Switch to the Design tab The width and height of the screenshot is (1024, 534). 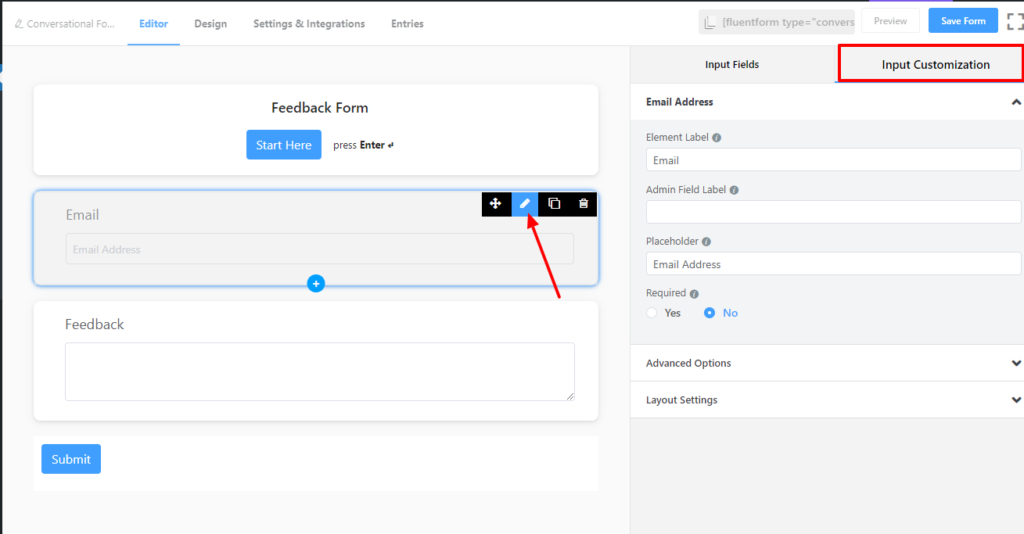210,24
